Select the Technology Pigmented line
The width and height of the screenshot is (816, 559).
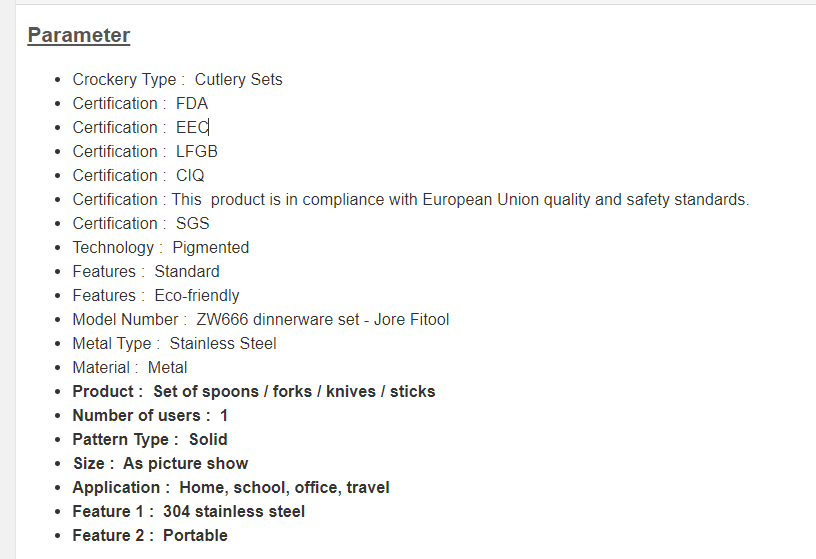click(x=160, y=247)
